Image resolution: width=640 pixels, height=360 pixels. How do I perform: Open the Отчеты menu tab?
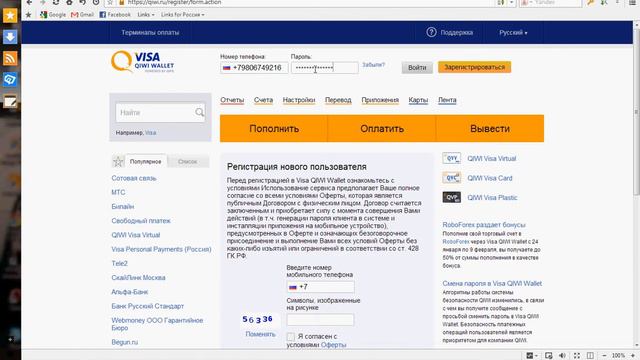pyautogui.click(x=232, y=100)
